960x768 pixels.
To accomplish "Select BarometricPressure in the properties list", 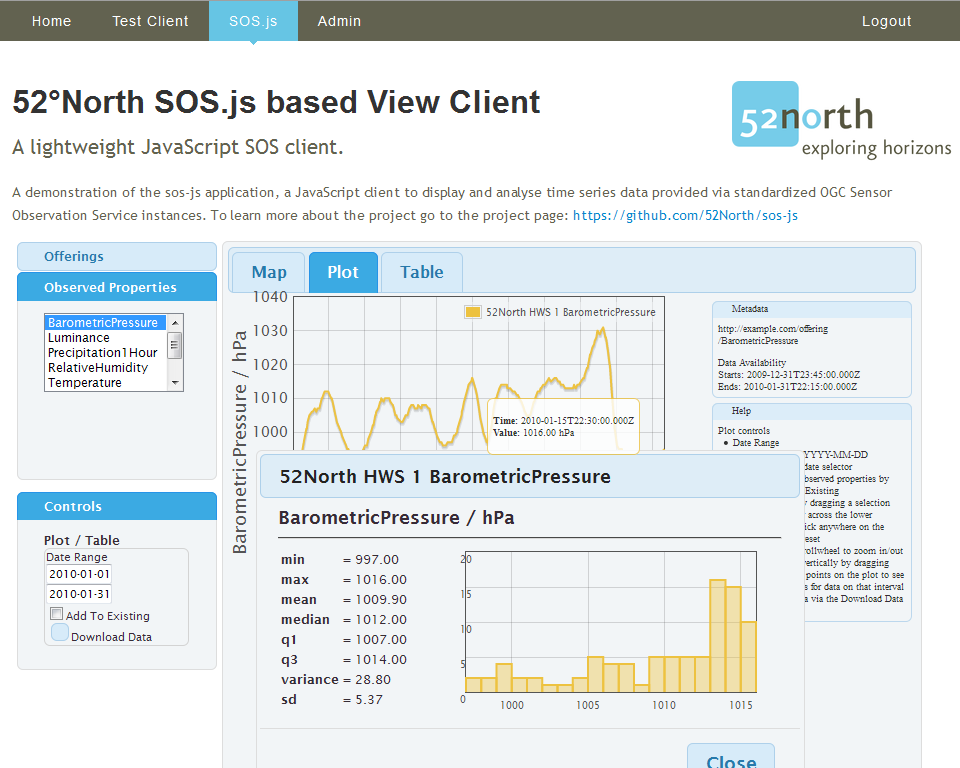I will click(105, 323).
